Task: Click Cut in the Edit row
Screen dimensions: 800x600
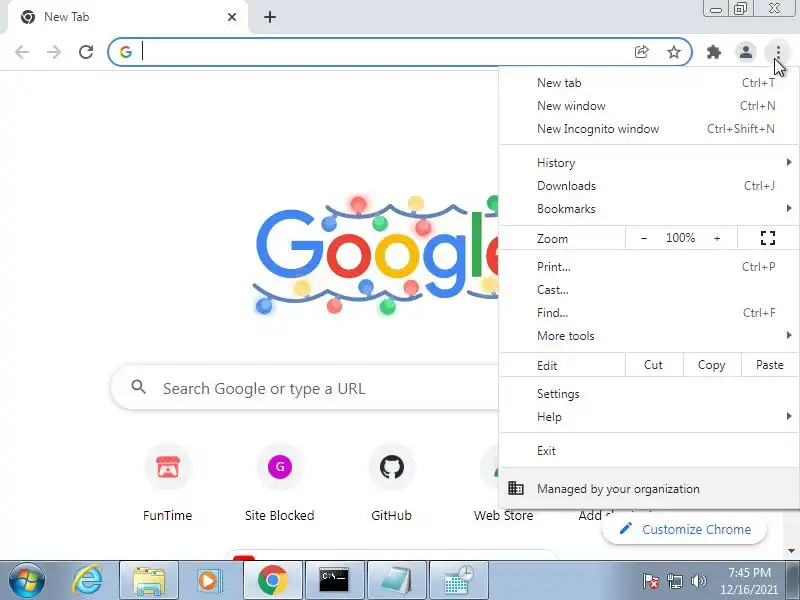Action: [x=654, y=365]
